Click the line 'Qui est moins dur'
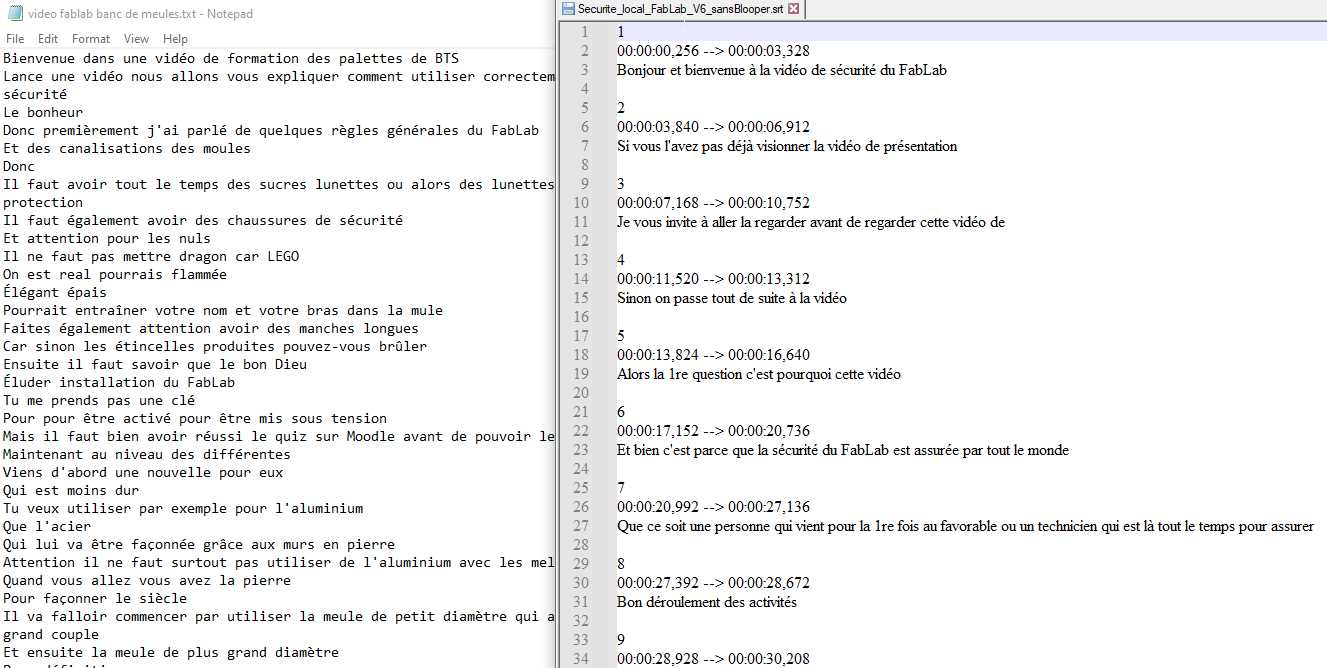Image resolution: width=1327 pixels, height=668 pixels. (x=71, y=490)
